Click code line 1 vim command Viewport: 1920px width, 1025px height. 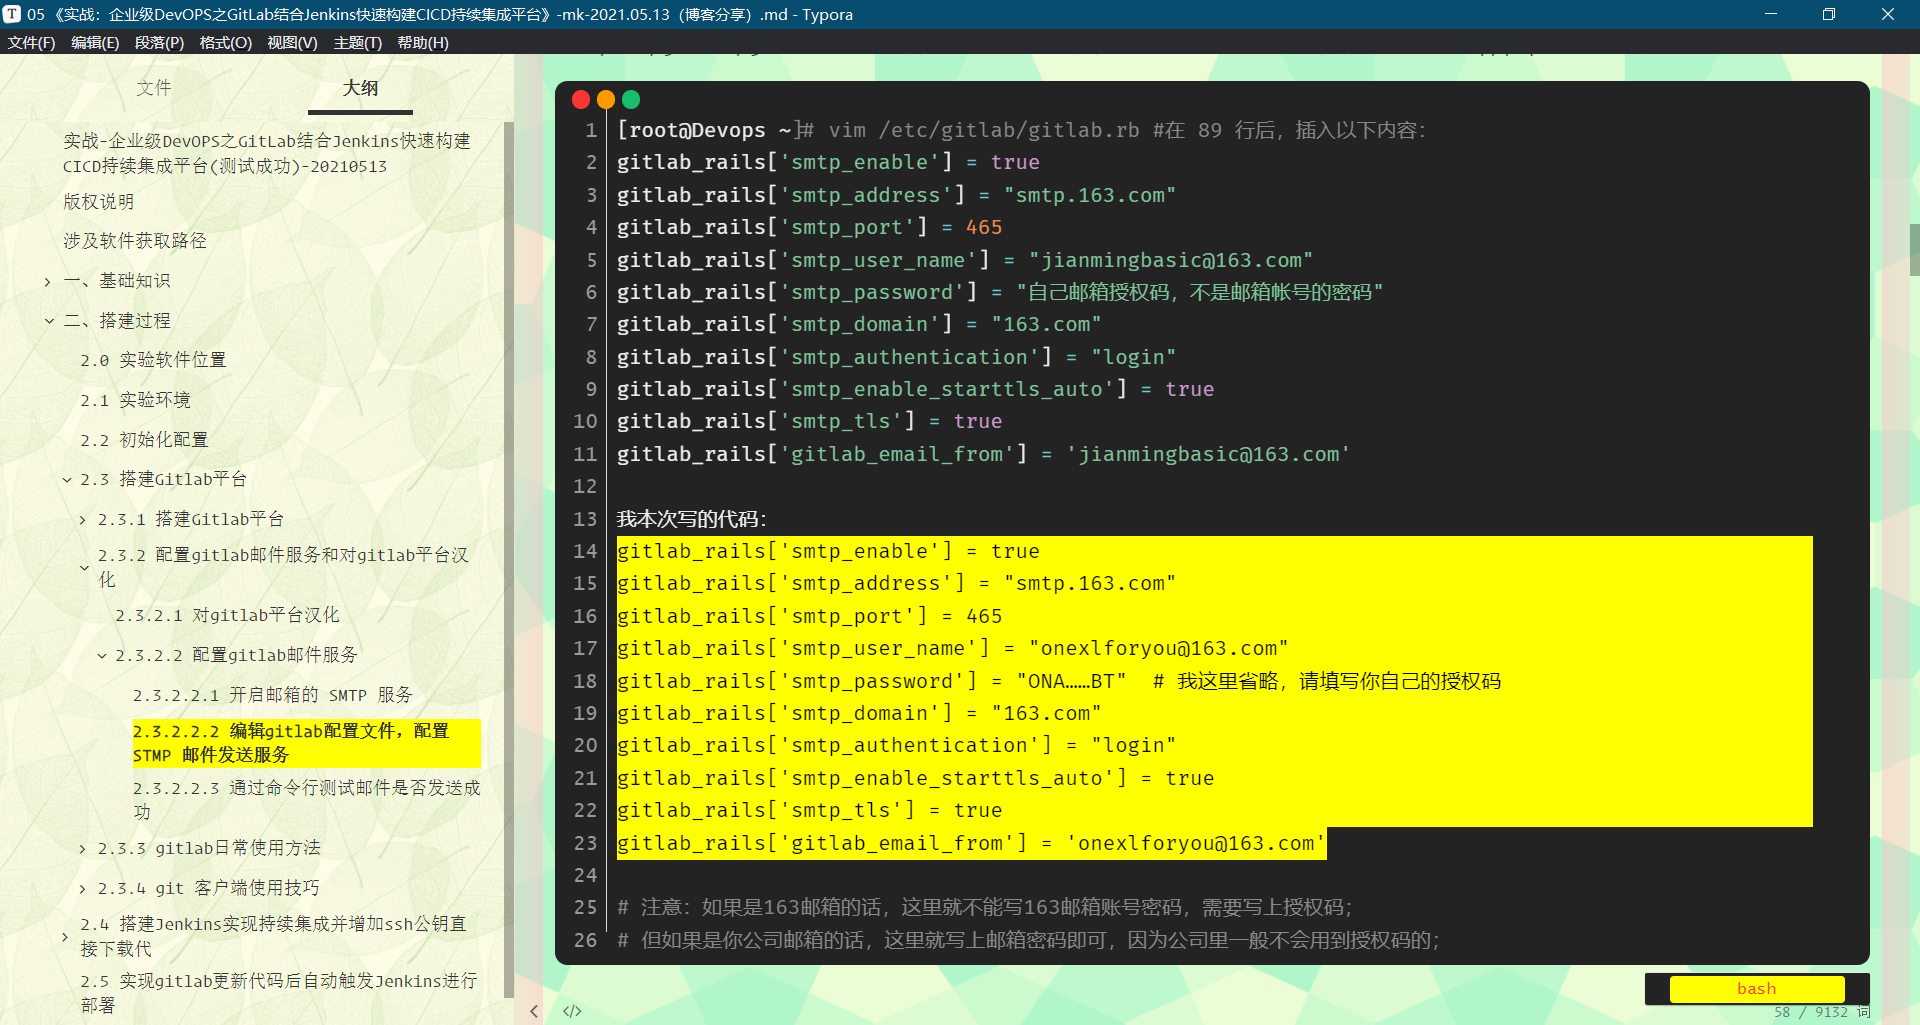click(1021, 130)
